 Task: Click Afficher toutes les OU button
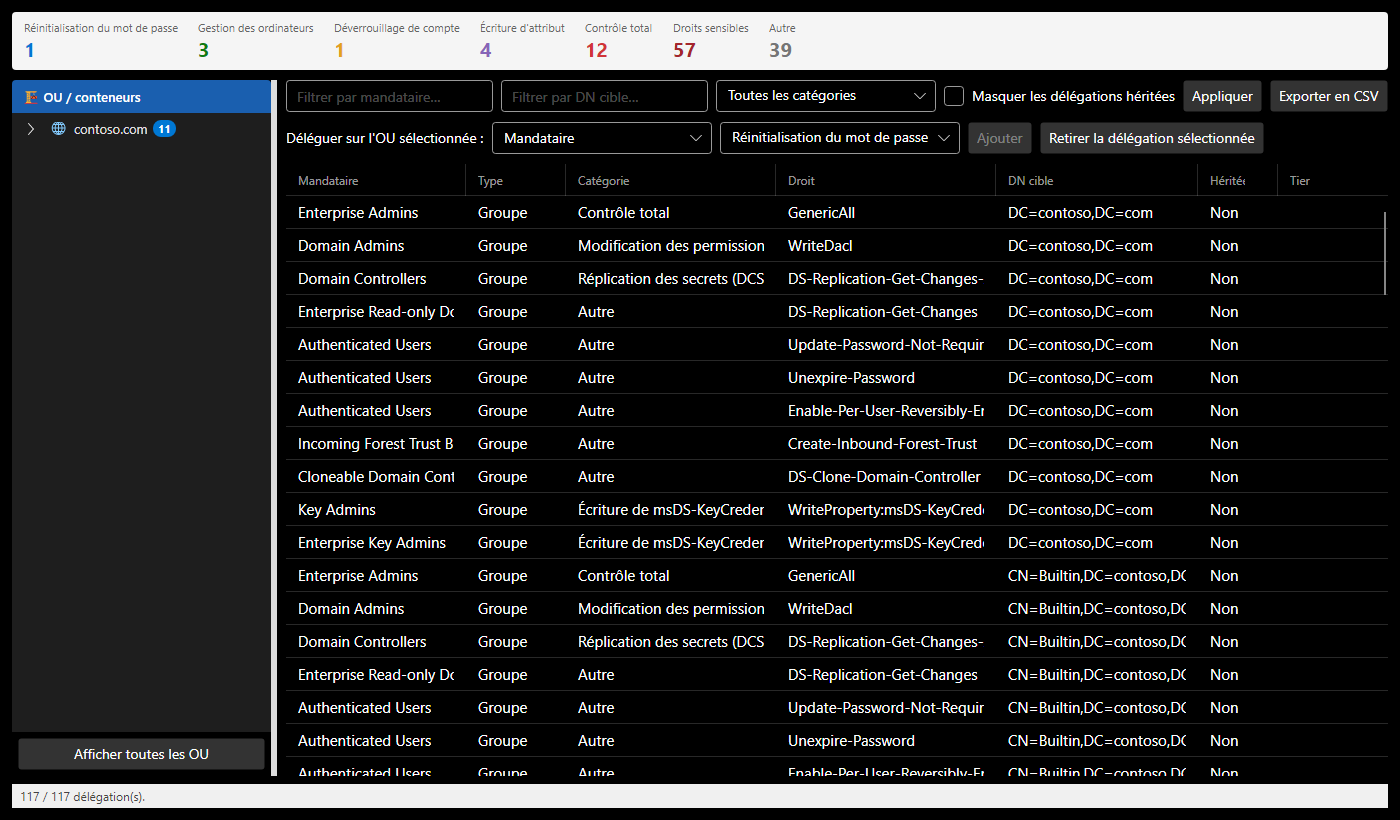[141, 754]
